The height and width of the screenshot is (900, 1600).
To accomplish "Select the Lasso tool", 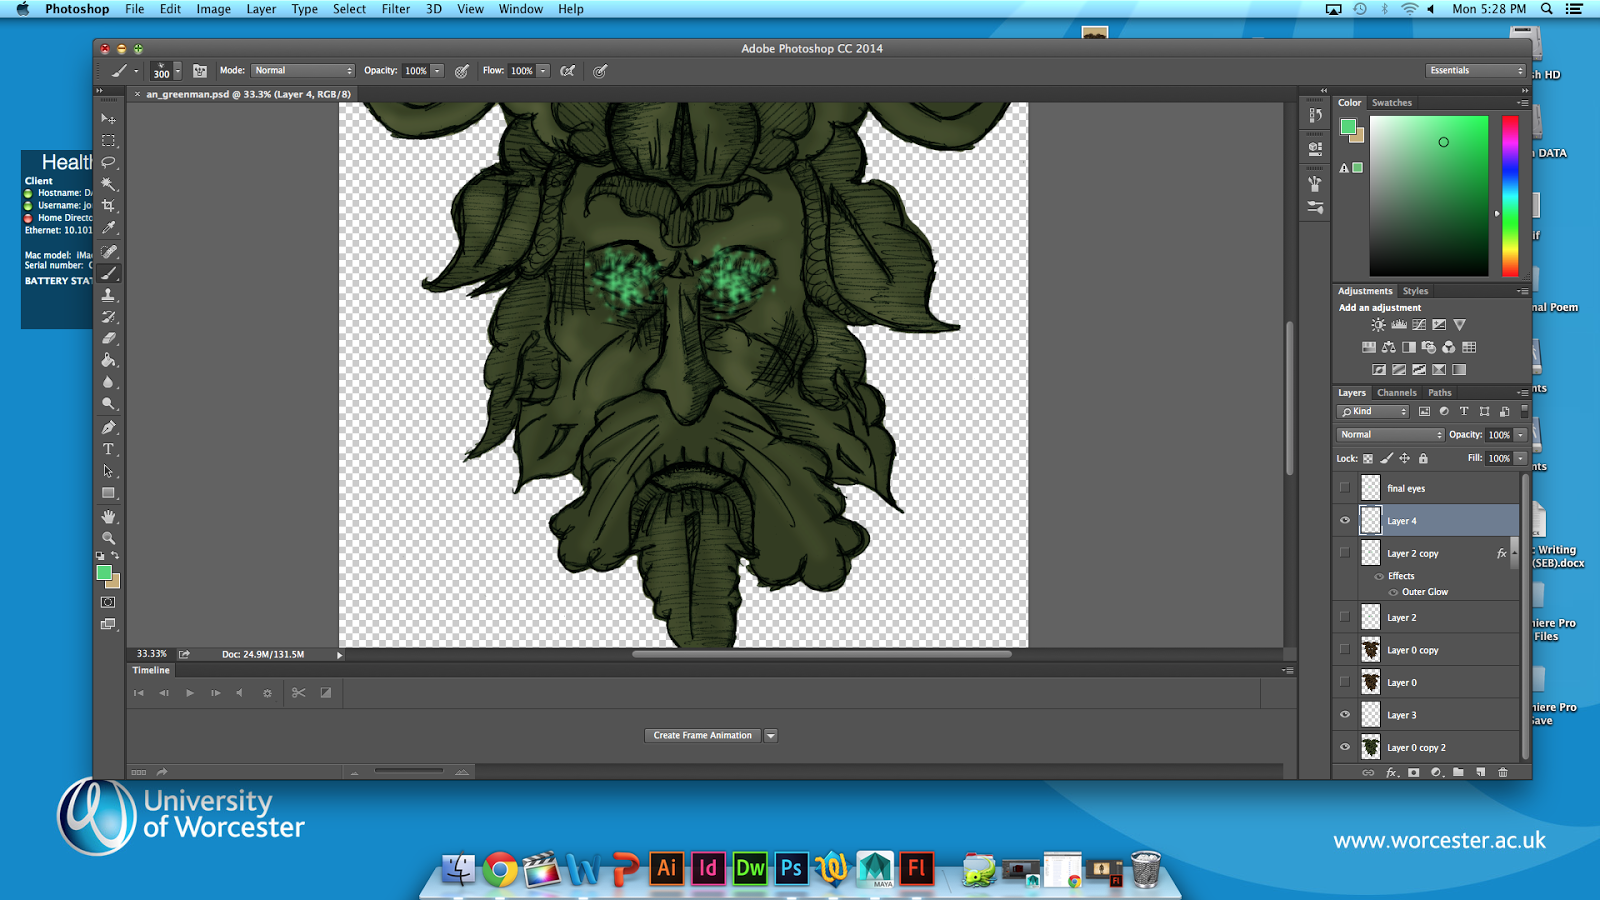I will coord(108,162).
